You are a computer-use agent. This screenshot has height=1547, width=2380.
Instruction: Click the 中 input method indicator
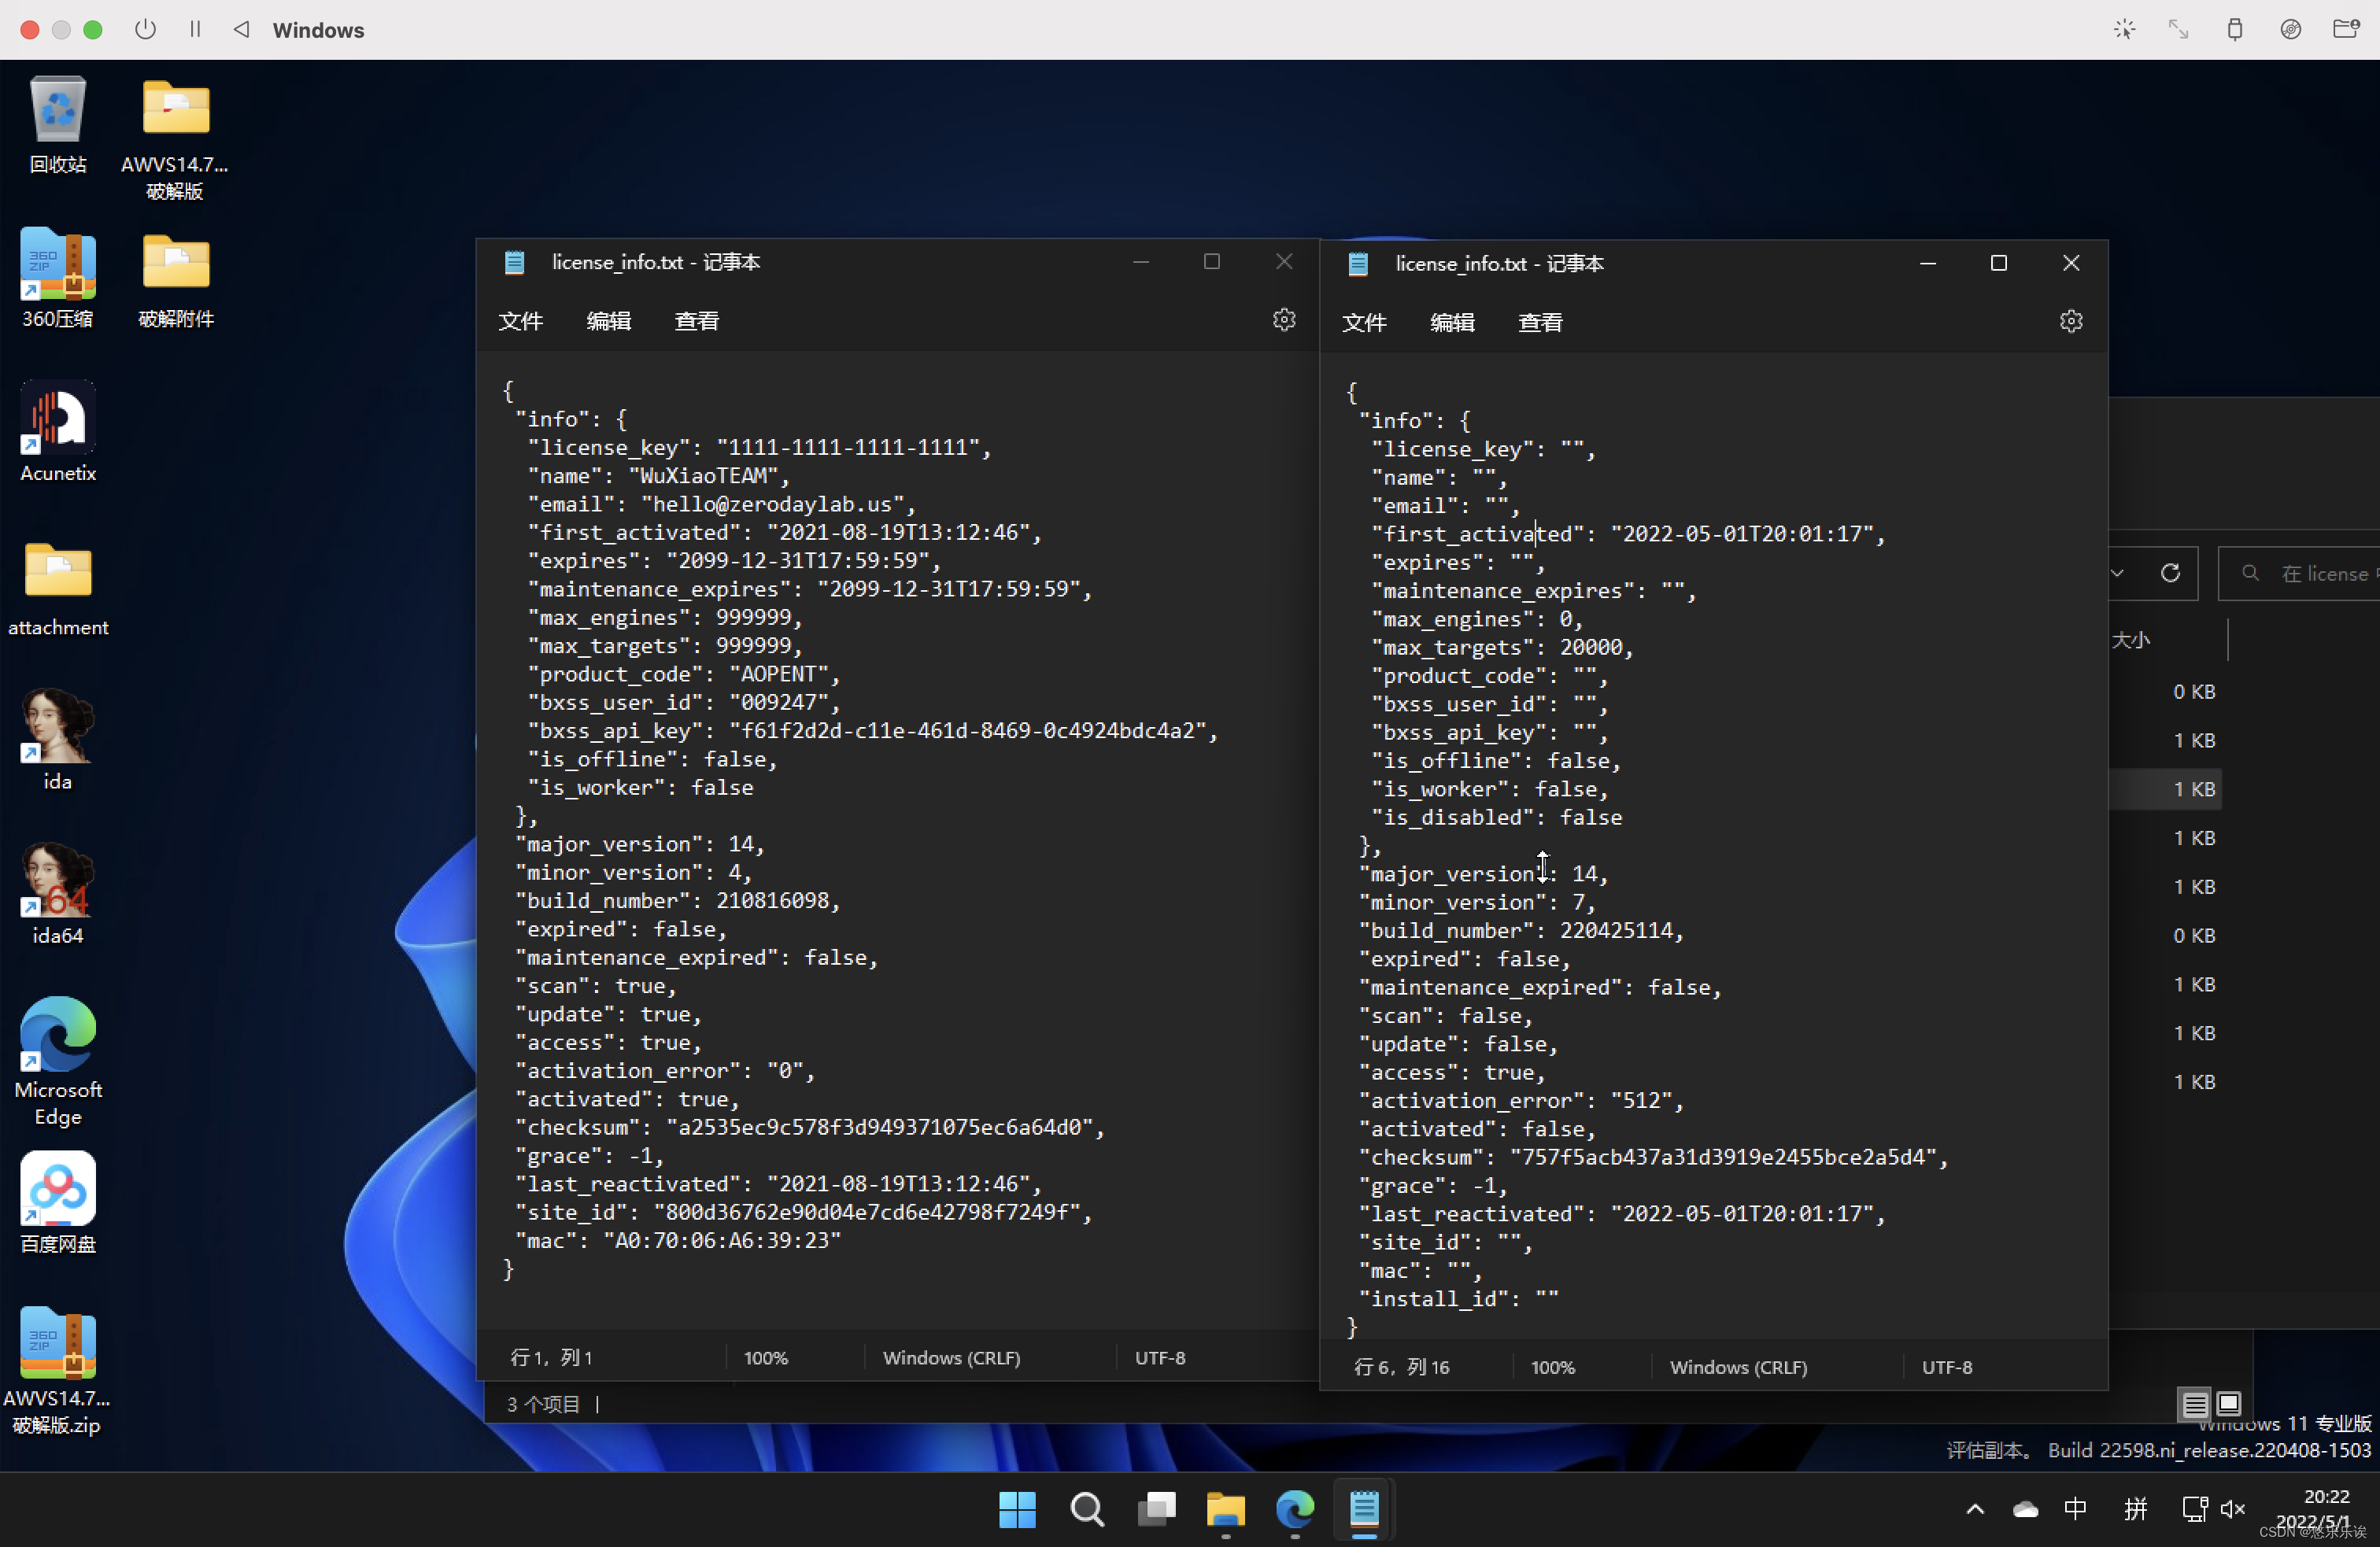pos(2075,1509)
